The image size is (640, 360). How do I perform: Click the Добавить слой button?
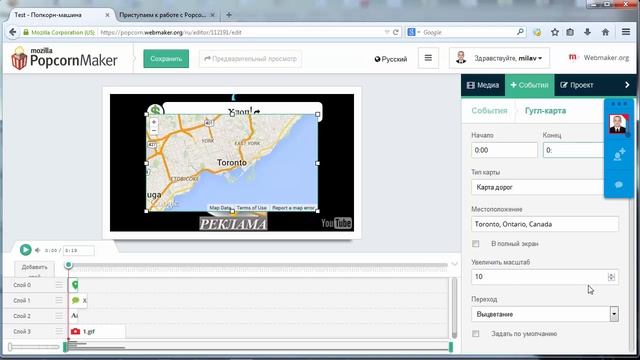(35, 269)
